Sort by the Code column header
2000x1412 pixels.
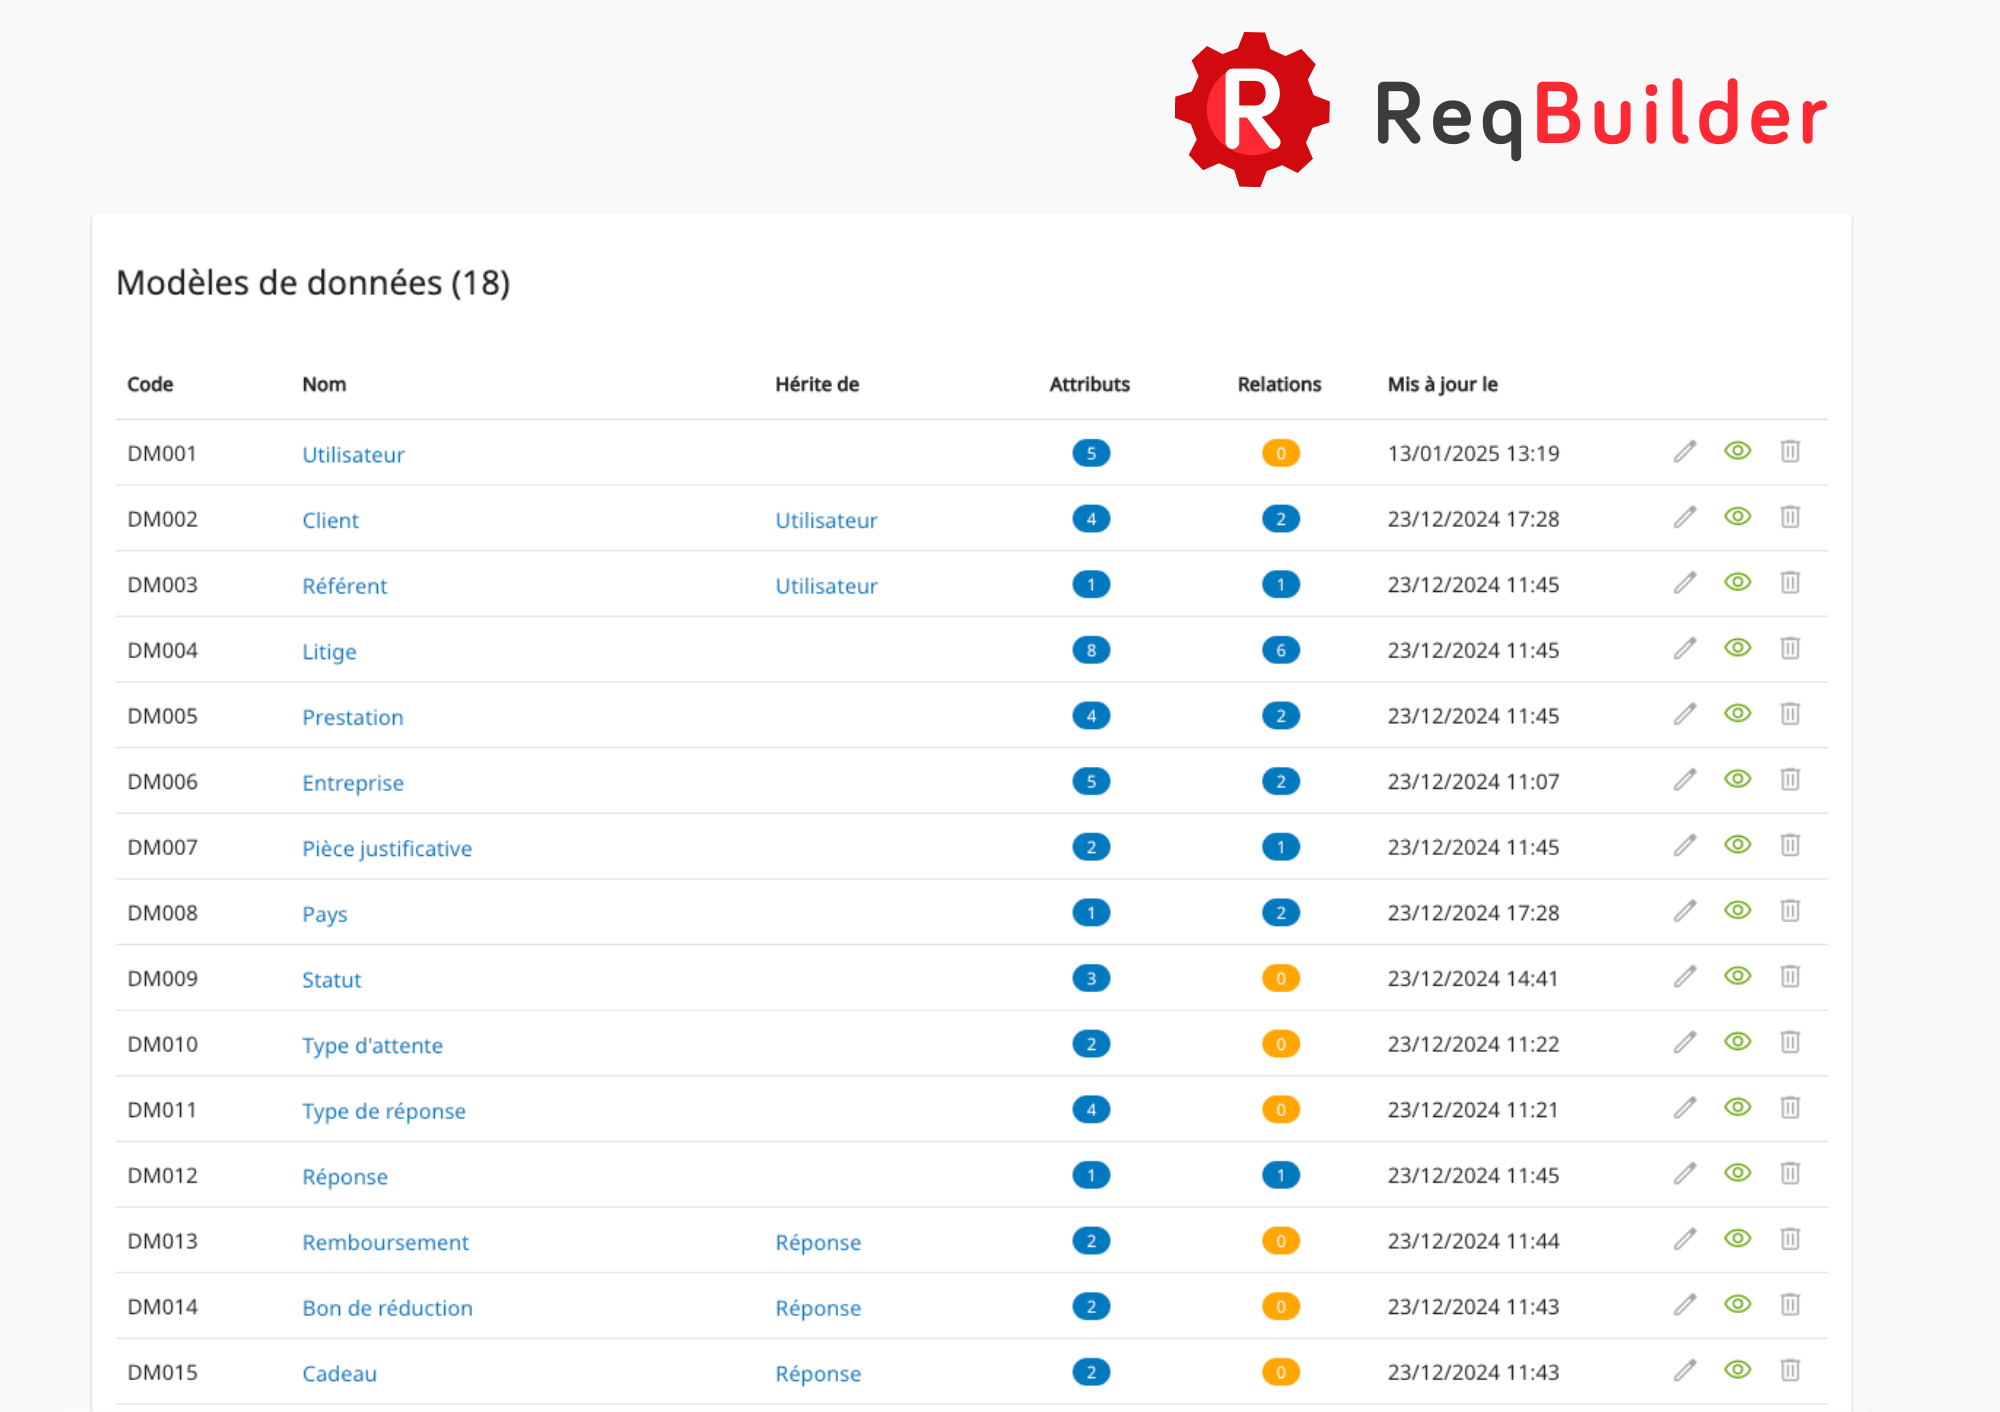tap(150, 384)
